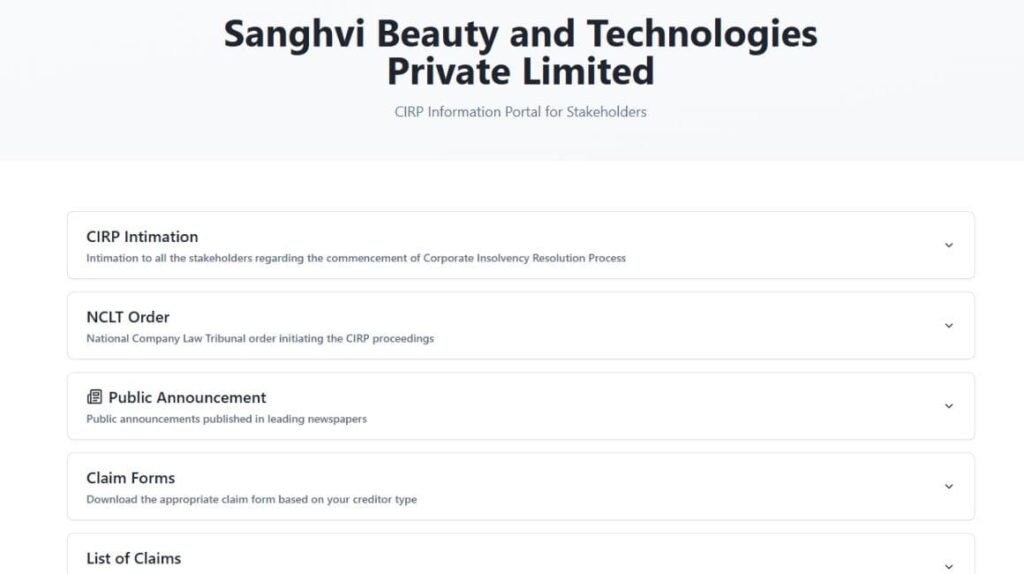The width and height of the screenshot is (1024, 574).
Task: Select the List of Claims heading
Action: 133,558
